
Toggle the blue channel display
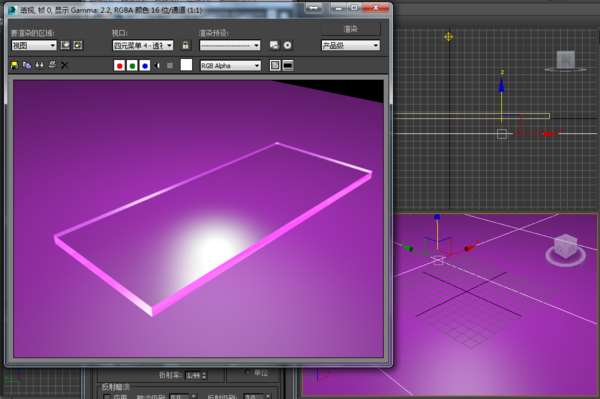145,66
